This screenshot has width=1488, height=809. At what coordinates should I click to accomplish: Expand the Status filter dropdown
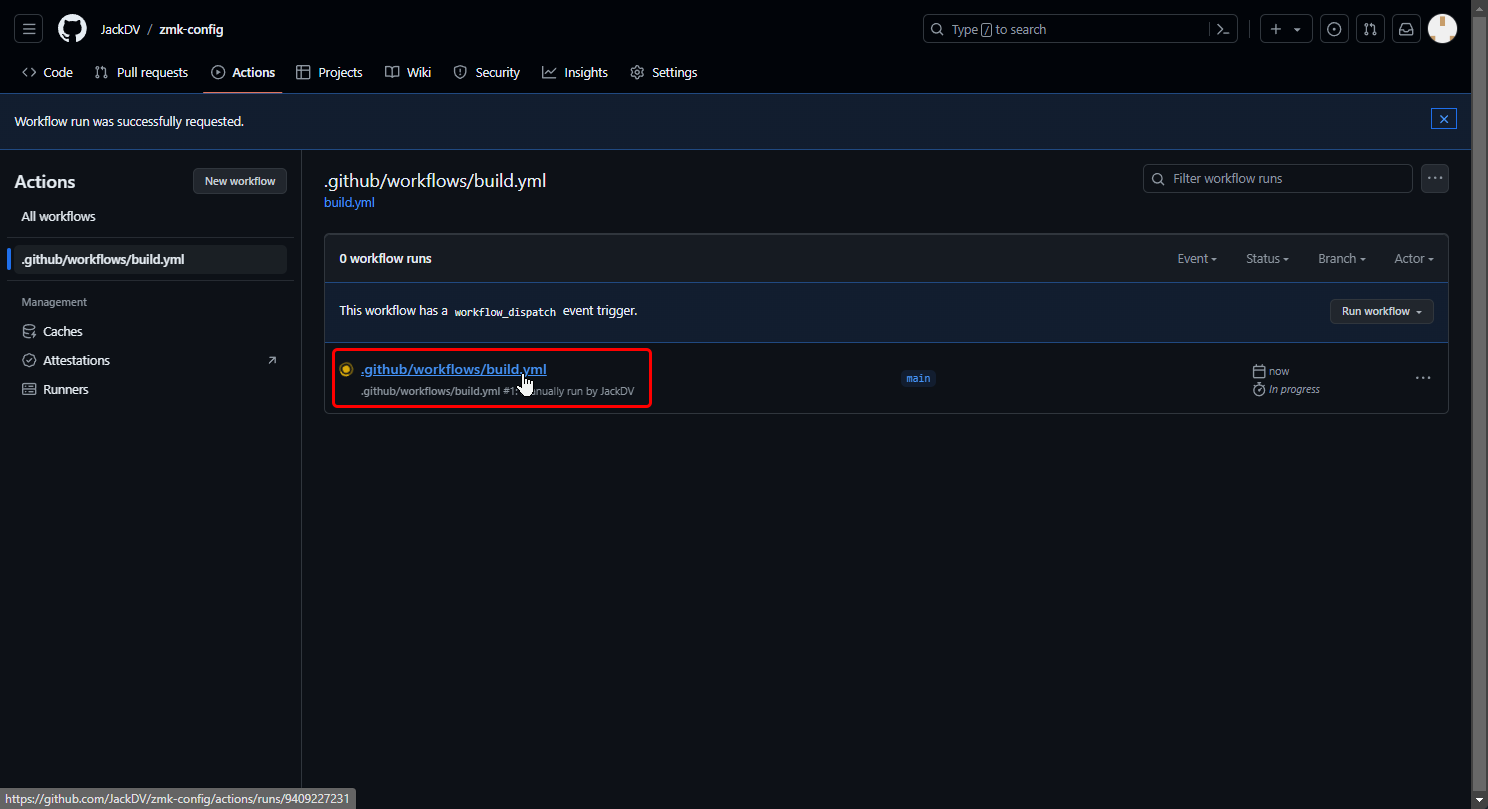click(x=1267, y=259)
